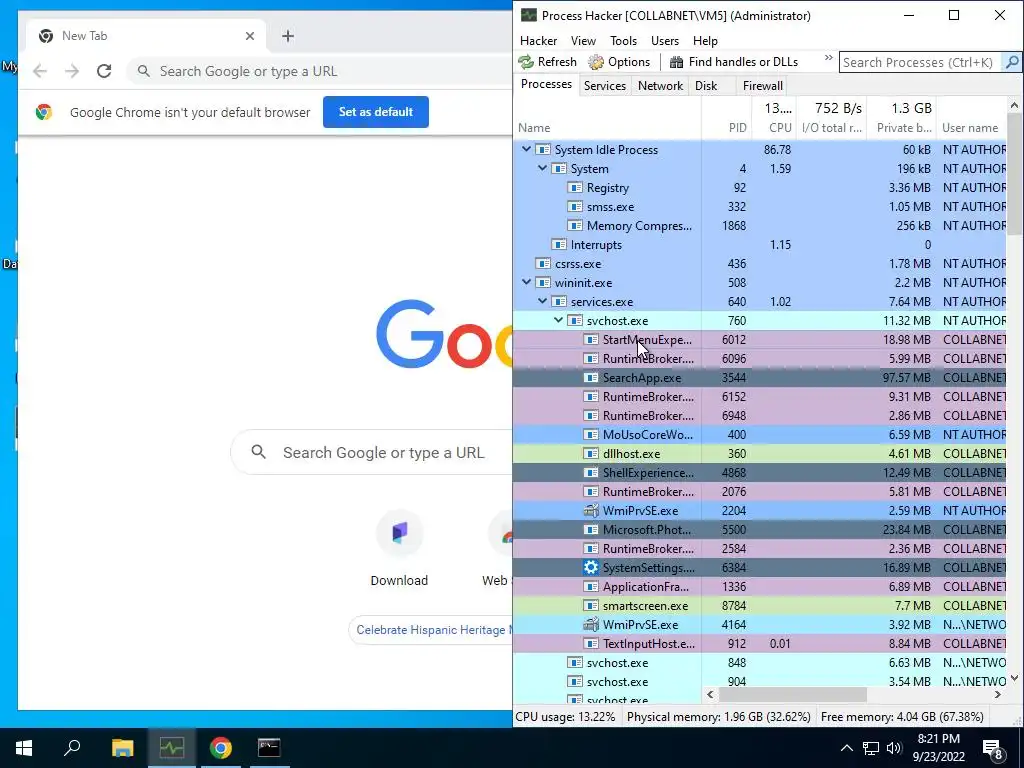
Task: Sort processes by the Name column header
Action: pos(607,118)
